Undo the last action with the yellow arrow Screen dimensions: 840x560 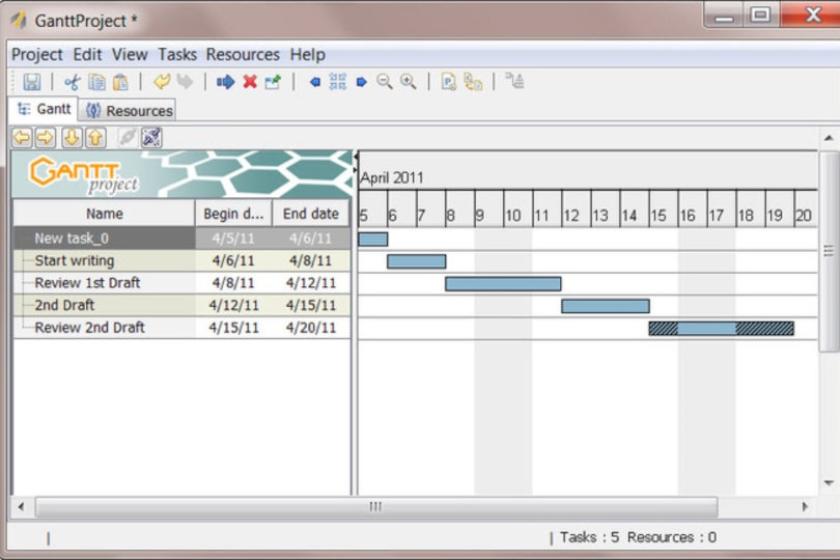tap(162, 81)
